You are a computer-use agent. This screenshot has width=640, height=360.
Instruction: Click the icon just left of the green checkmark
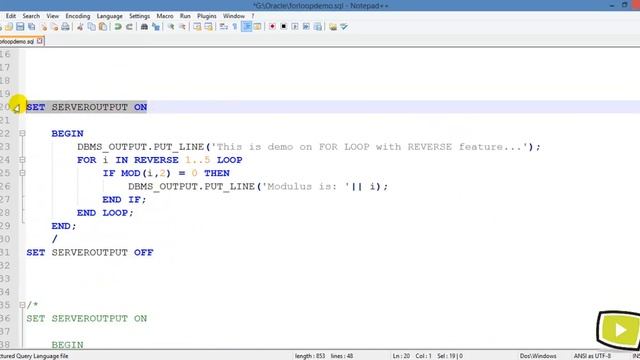tap(333, 27)
